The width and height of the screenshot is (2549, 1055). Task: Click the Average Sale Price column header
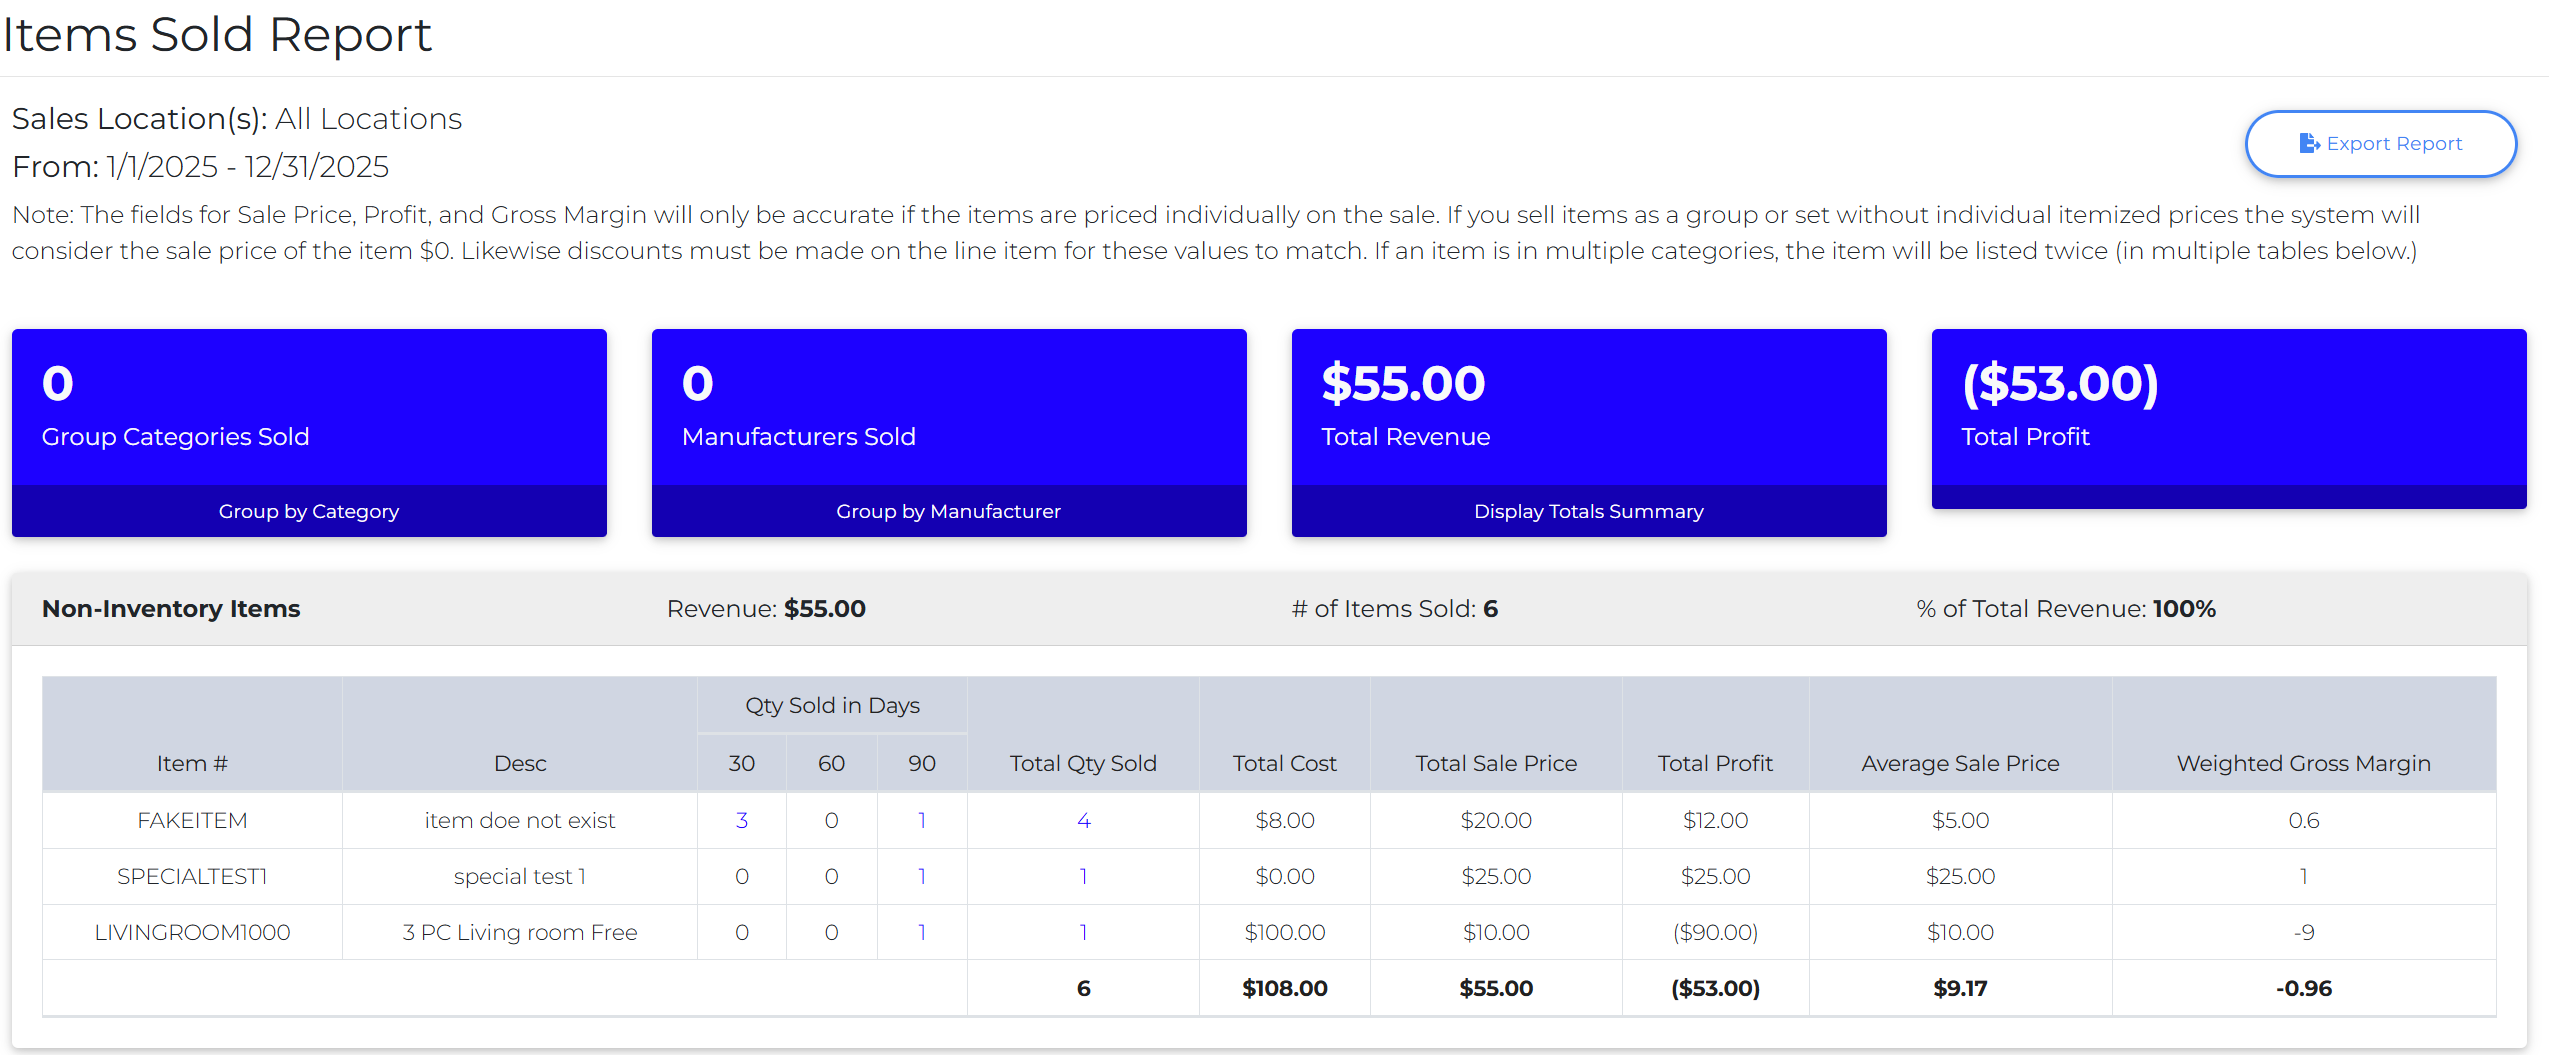click(x=1960, y=763)
